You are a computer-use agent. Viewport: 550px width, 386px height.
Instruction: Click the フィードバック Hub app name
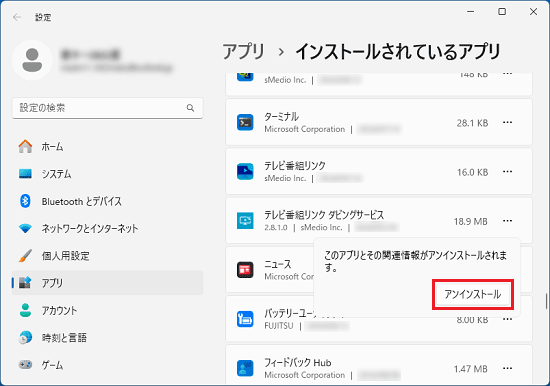[297, 362]
